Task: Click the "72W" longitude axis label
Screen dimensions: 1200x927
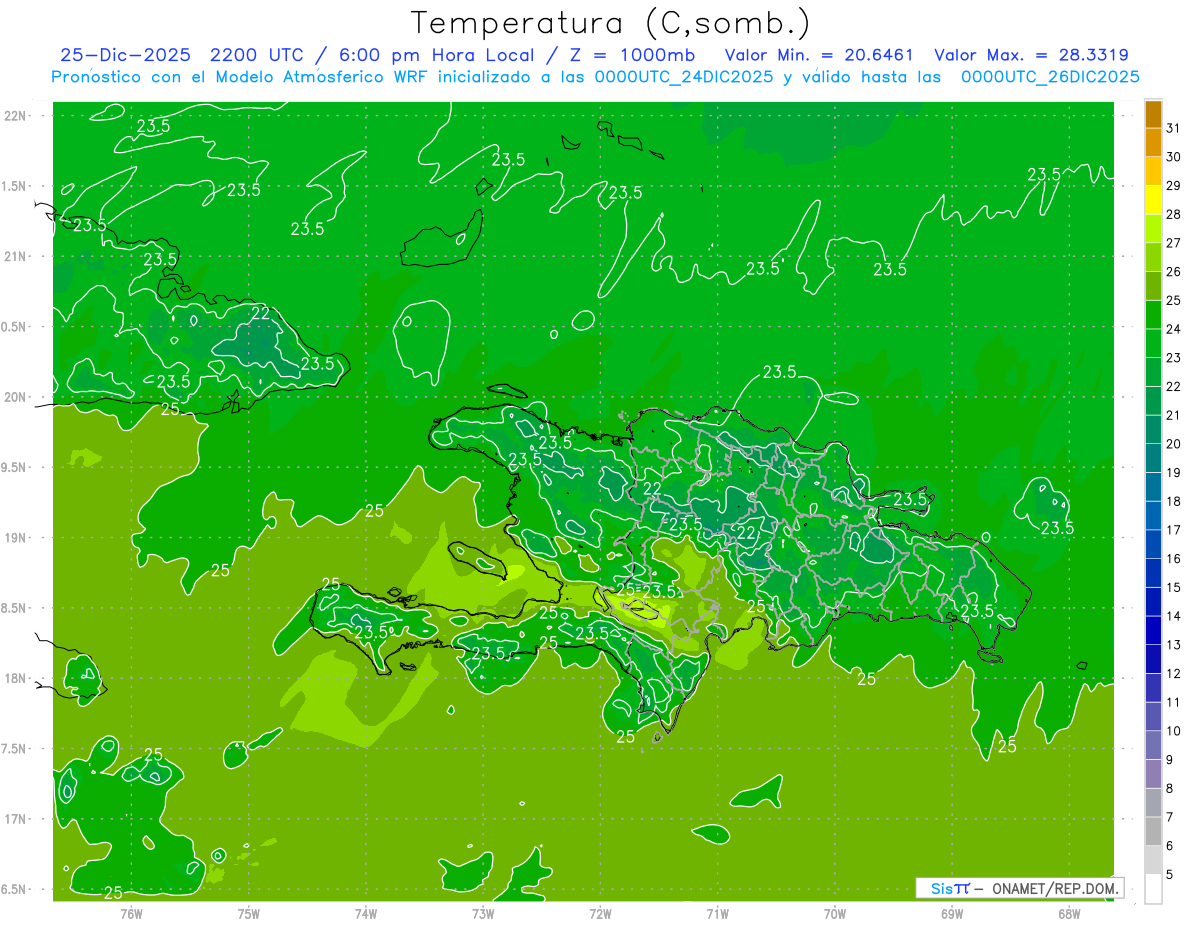Action: click(x=600, y=913)
